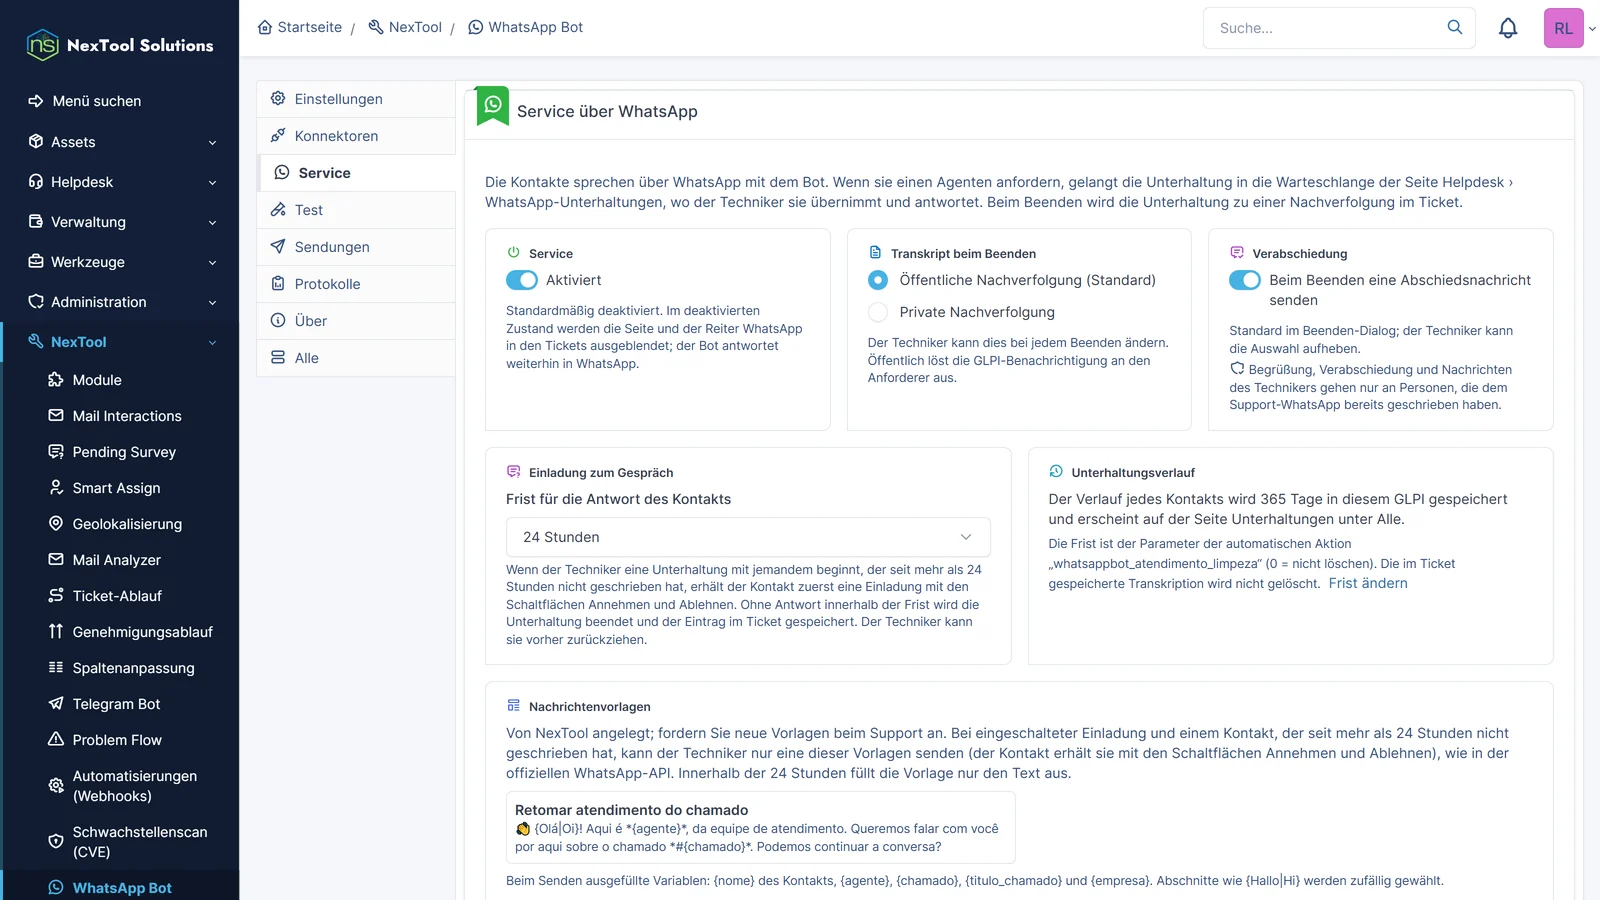Select Öffentliche Nachverfolgung (Standard) radio

coord(878,280)
